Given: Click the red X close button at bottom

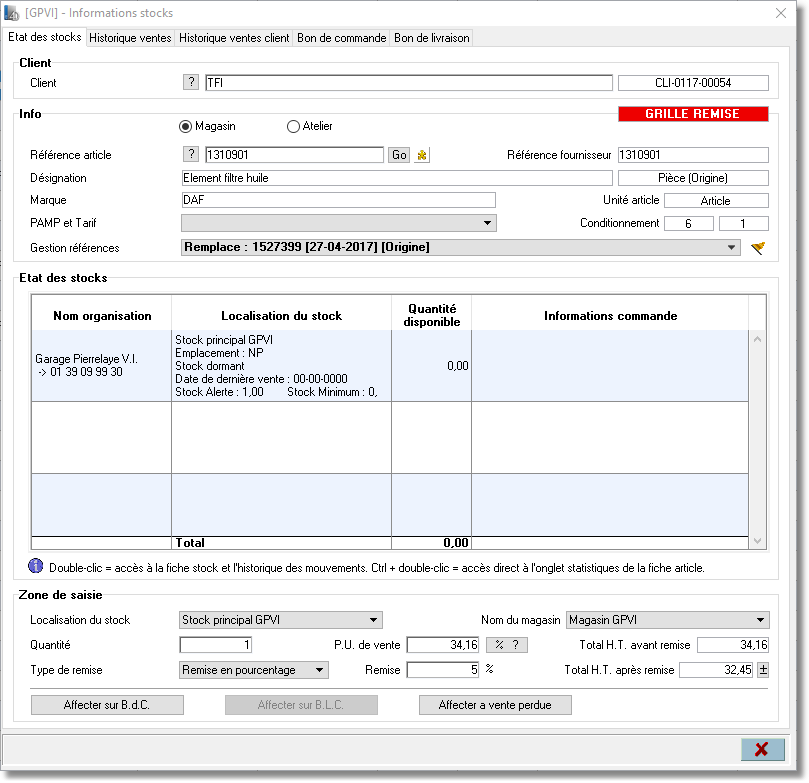Looking at the screenshot, I should 763,749.
